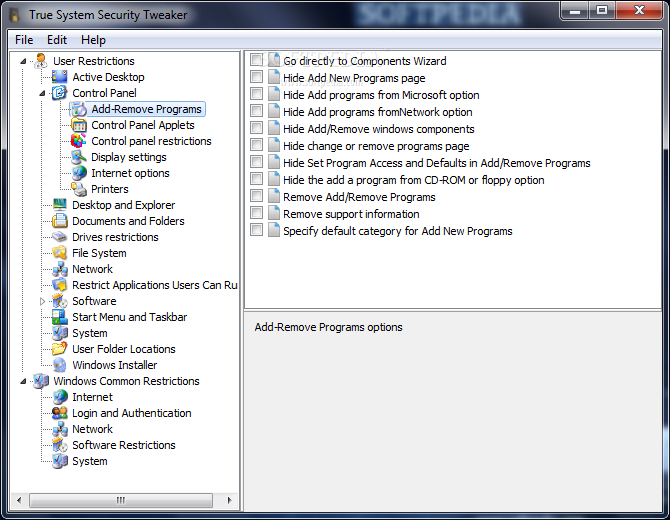Expand the Software tree node
670x520 pixels.
pyautogui.click(x=42, y=301)
